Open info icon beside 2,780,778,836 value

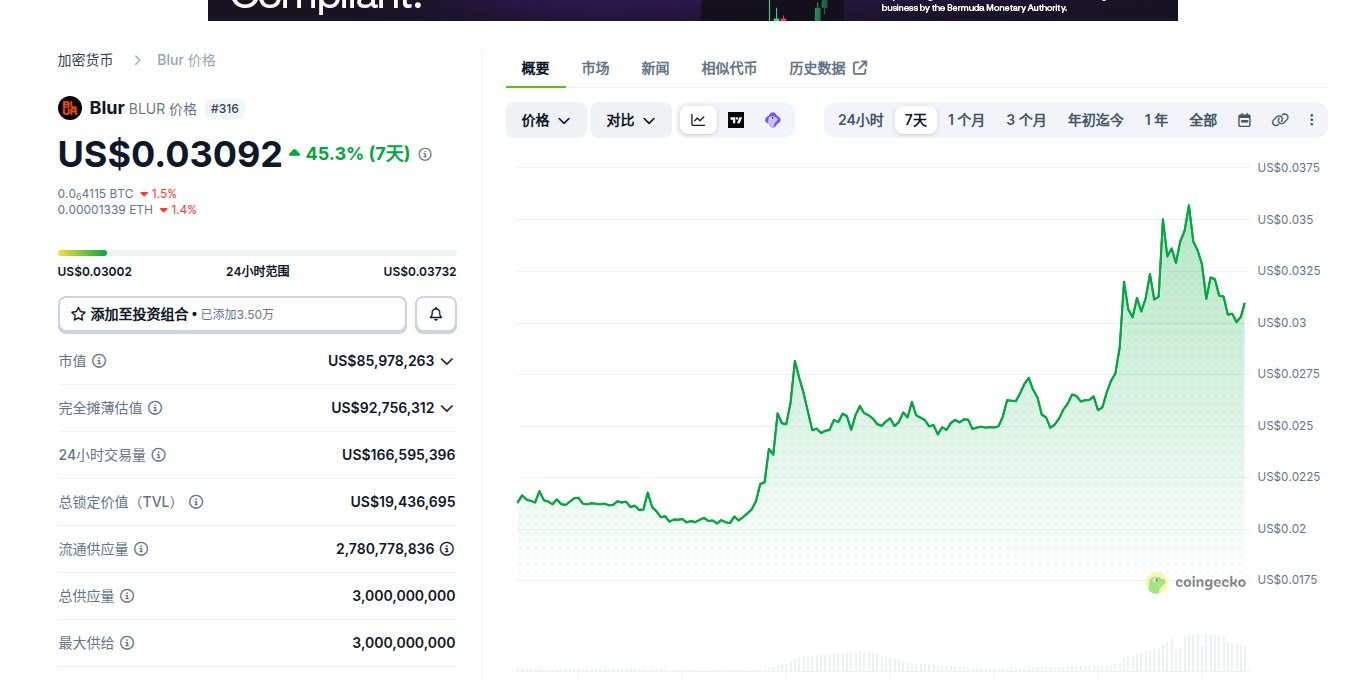(447, 549)
